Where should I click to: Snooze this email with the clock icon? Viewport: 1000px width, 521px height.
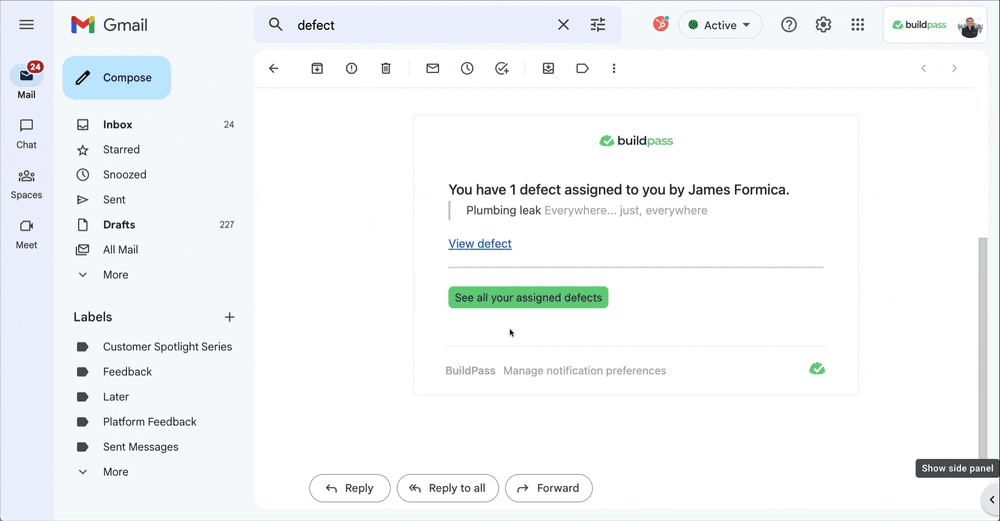(x=467, y=68)
